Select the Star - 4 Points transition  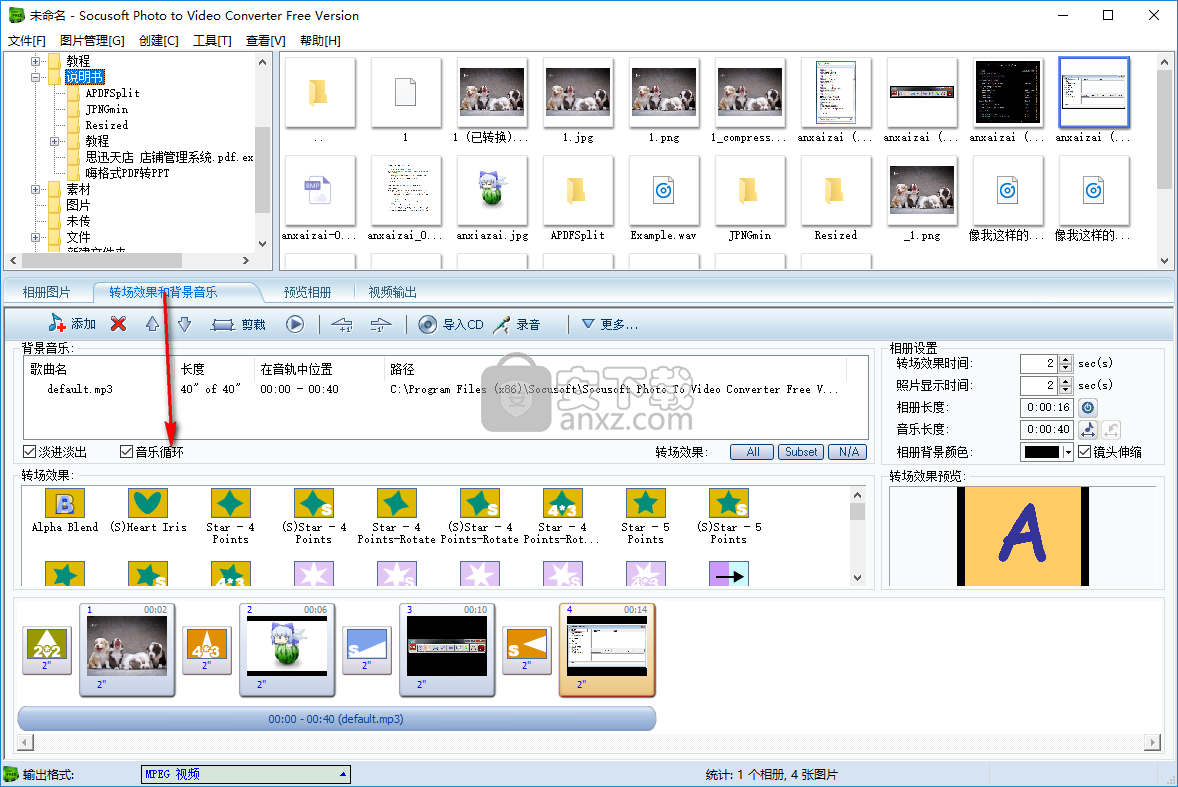click(231, 517)
